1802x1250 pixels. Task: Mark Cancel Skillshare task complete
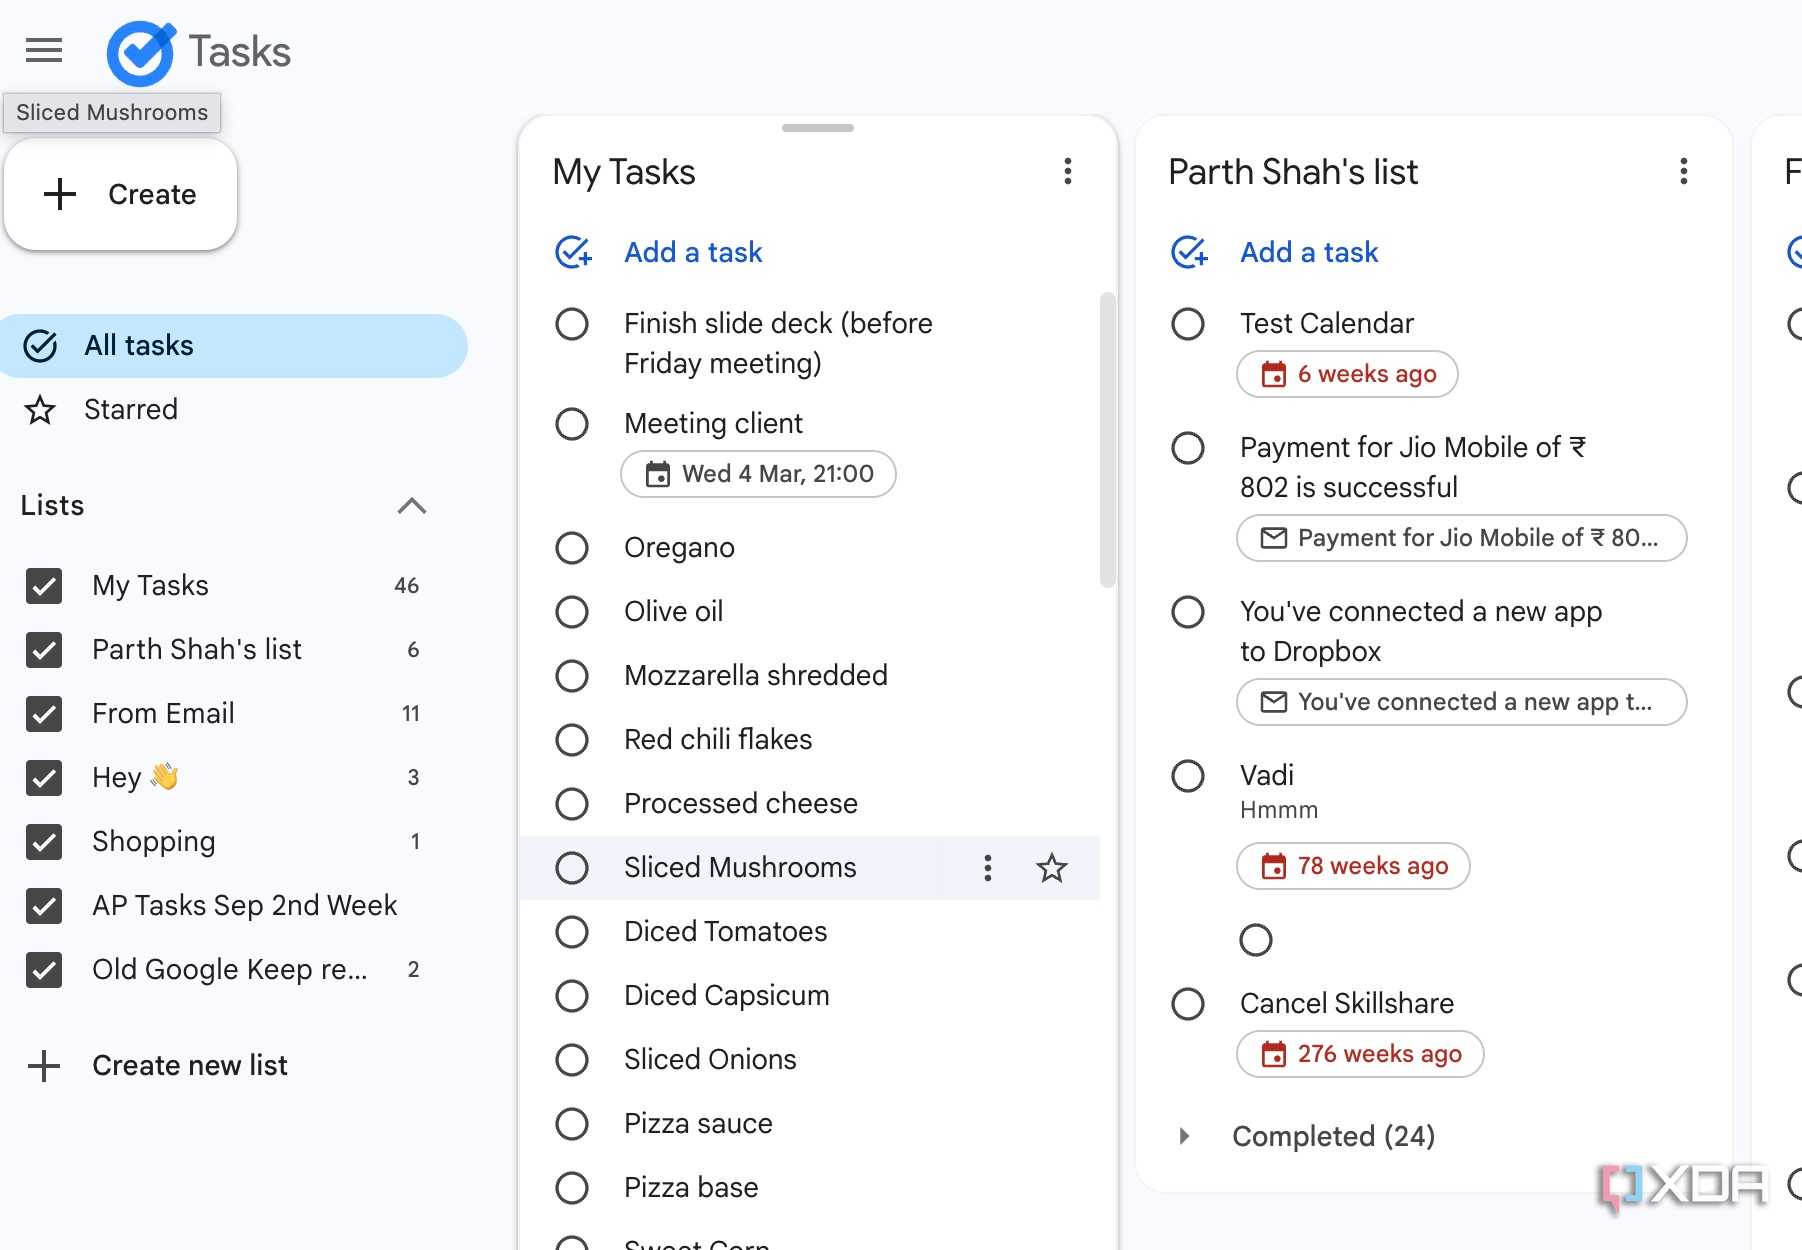1188,1004
